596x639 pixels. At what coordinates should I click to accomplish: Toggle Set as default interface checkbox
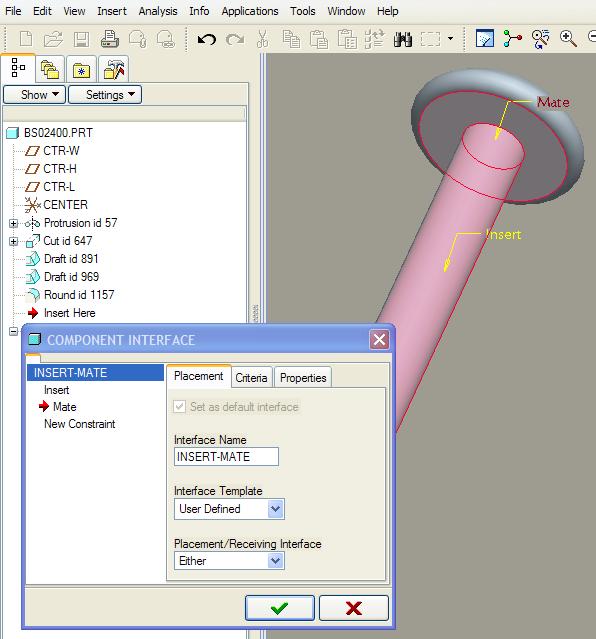tap(179, 407)
